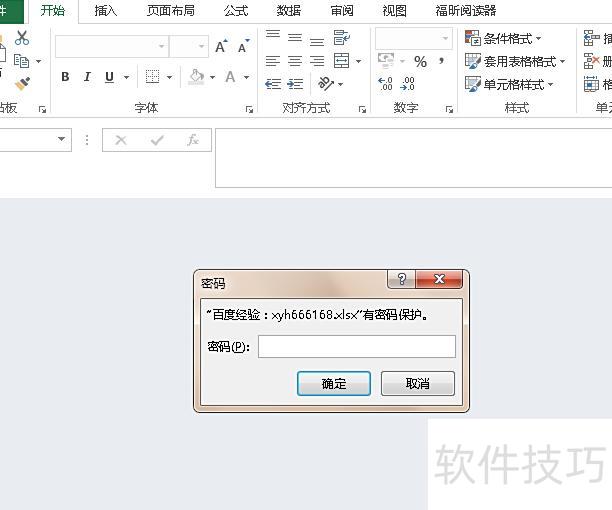This screenshot has width=612, height=510.
Task: Click the Font Color letter A icon
Action: (x=230, y=76)
